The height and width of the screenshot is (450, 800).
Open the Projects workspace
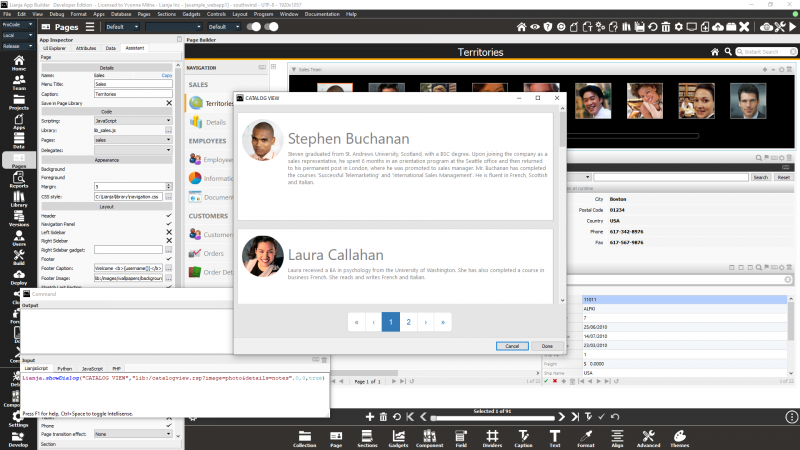(x=19, y=102)
